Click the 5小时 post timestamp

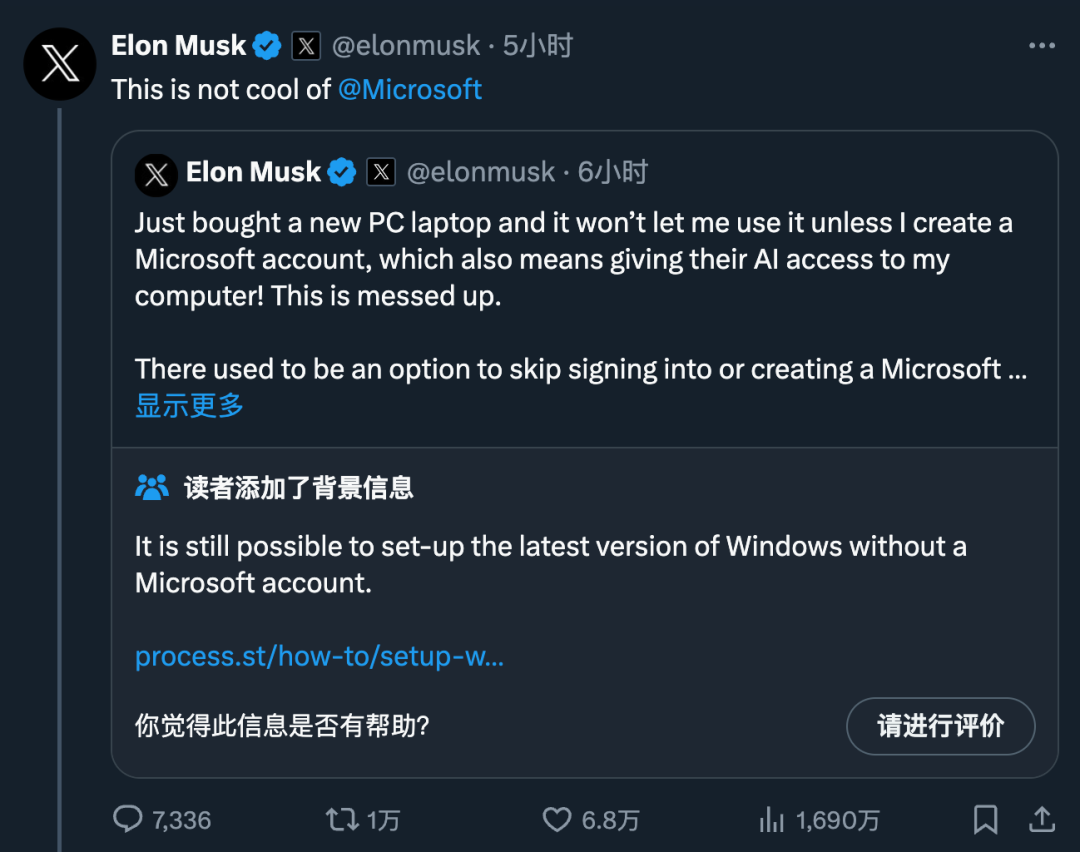(x=538, y=46)
